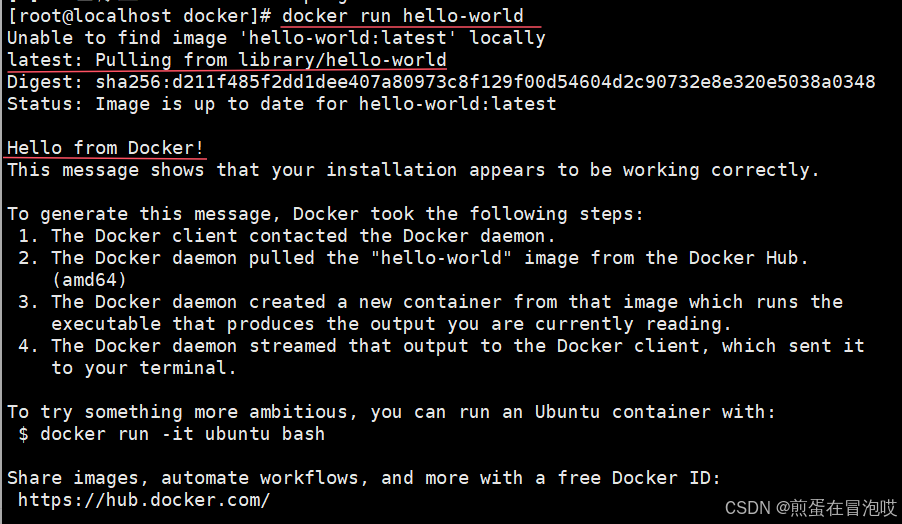Click the 'Hello from Docker!' line
Viewport: 902px width, 524px height.
105,148
